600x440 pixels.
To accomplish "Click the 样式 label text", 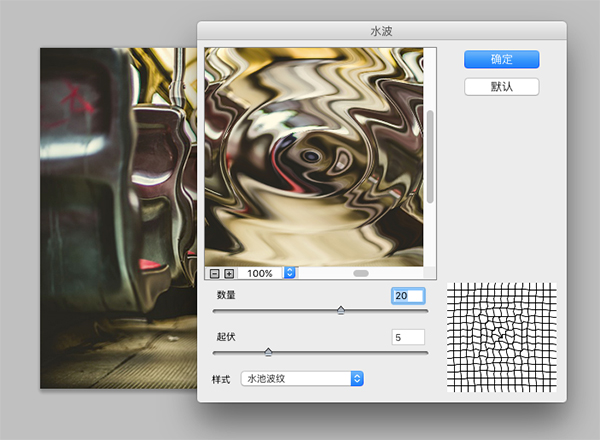I will pyautogui.click(x=222, y=379).
